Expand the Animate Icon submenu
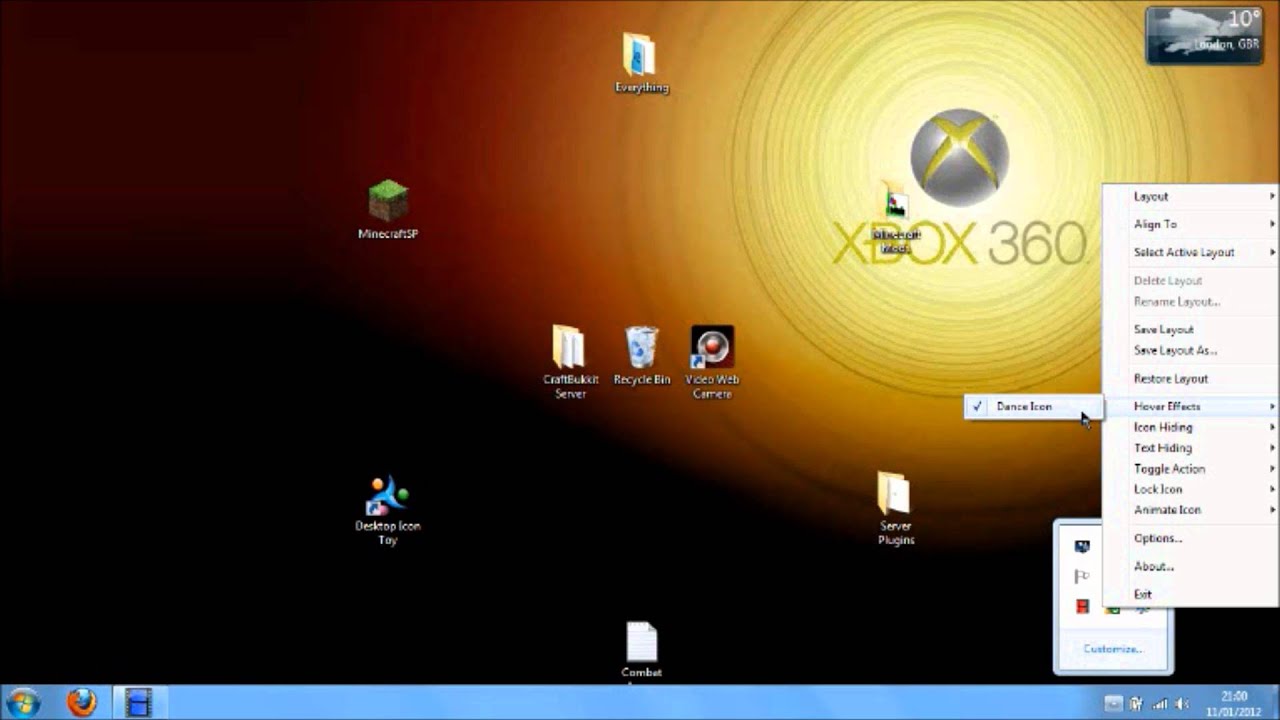 pyautogui.click(x=1191, y=510)
